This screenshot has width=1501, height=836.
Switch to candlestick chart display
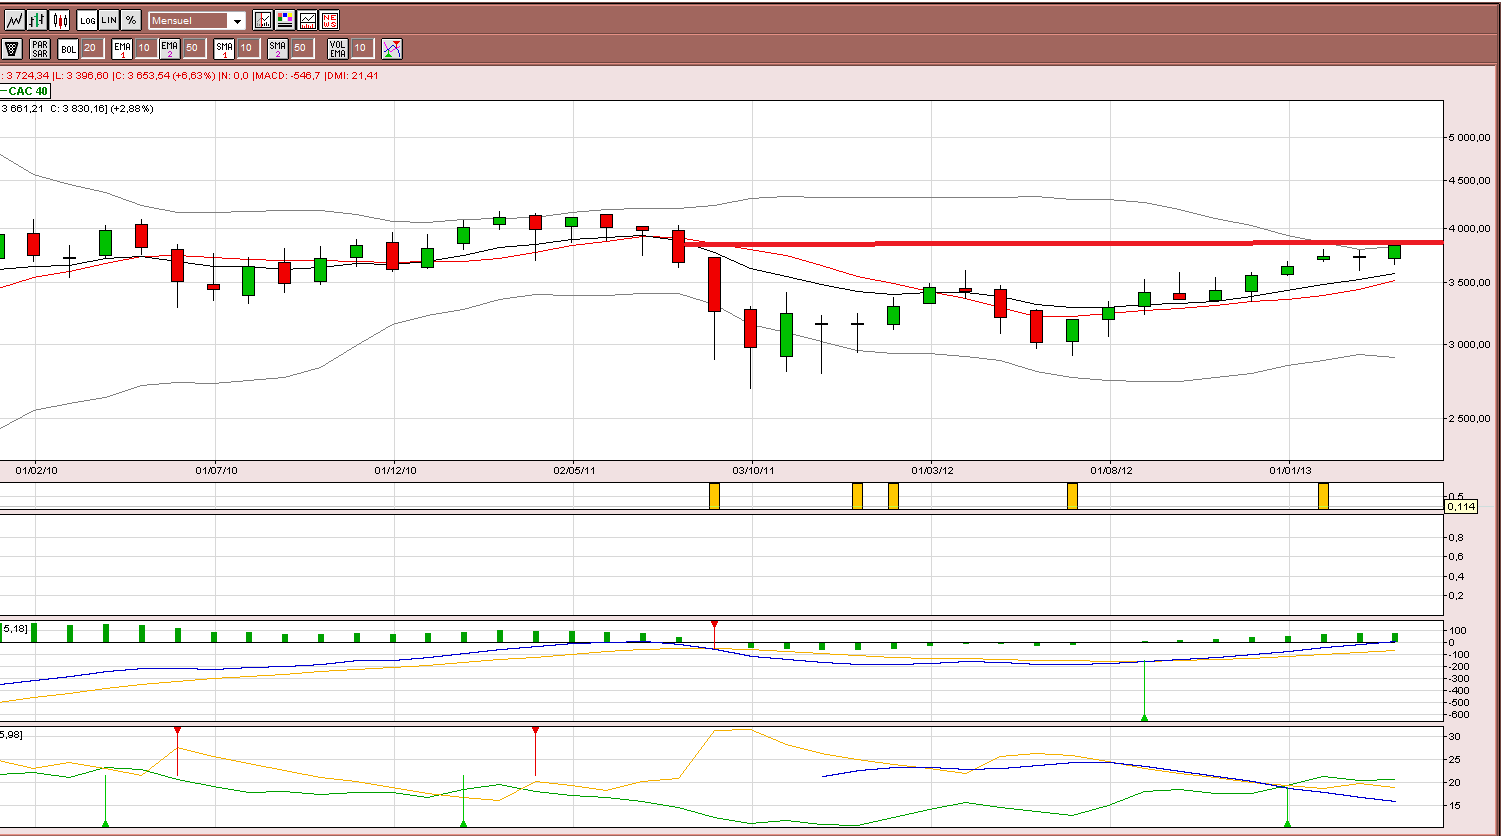click(60, 20)
